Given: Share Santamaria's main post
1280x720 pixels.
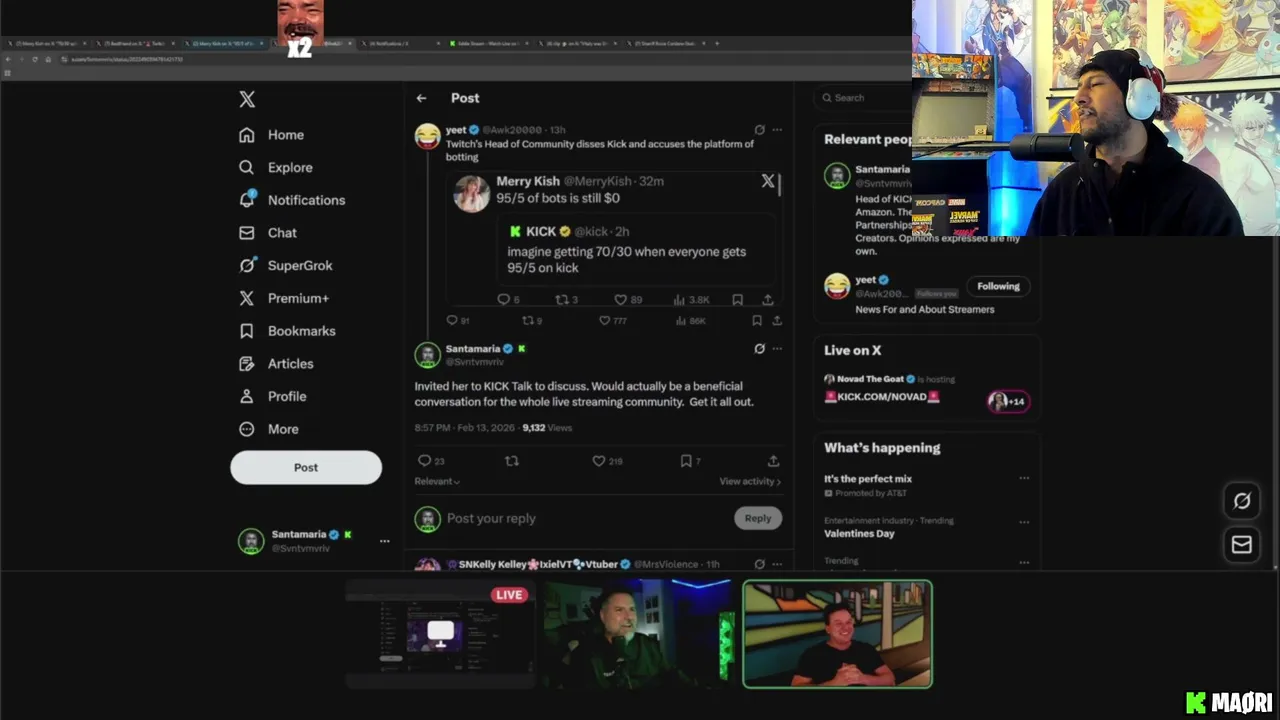Looking at the screenshot, I should click(773, 461).
